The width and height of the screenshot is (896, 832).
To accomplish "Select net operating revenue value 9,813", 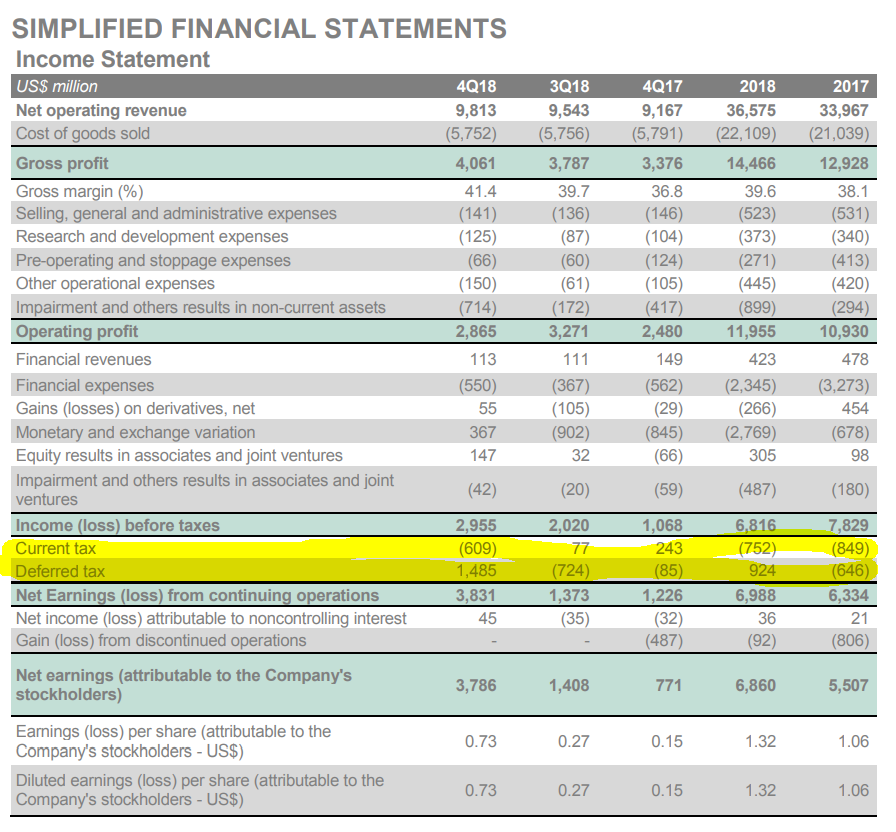I will pyautogui.click(x=476, y=110).
